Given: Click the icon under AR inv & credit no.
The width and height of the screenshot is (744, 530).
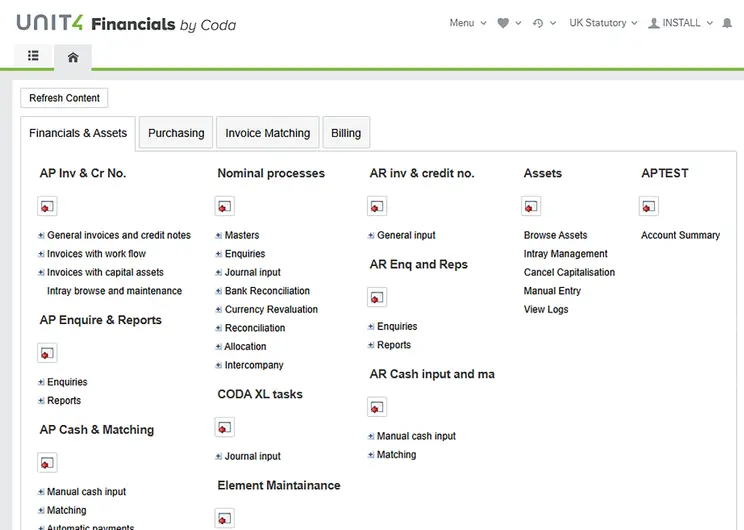Looking at the screenshot, I should click(x=377, y=206).
